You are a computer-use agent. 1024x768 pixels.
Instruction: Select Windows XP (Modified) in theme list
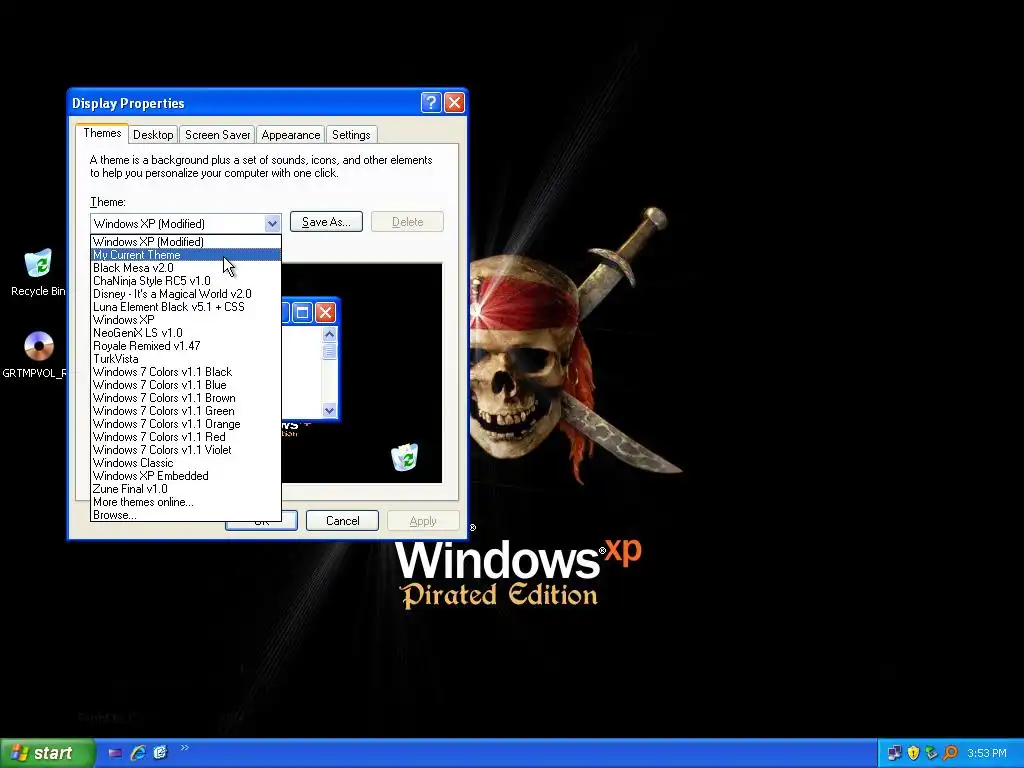pyautogui.click(x=185, y=242)
